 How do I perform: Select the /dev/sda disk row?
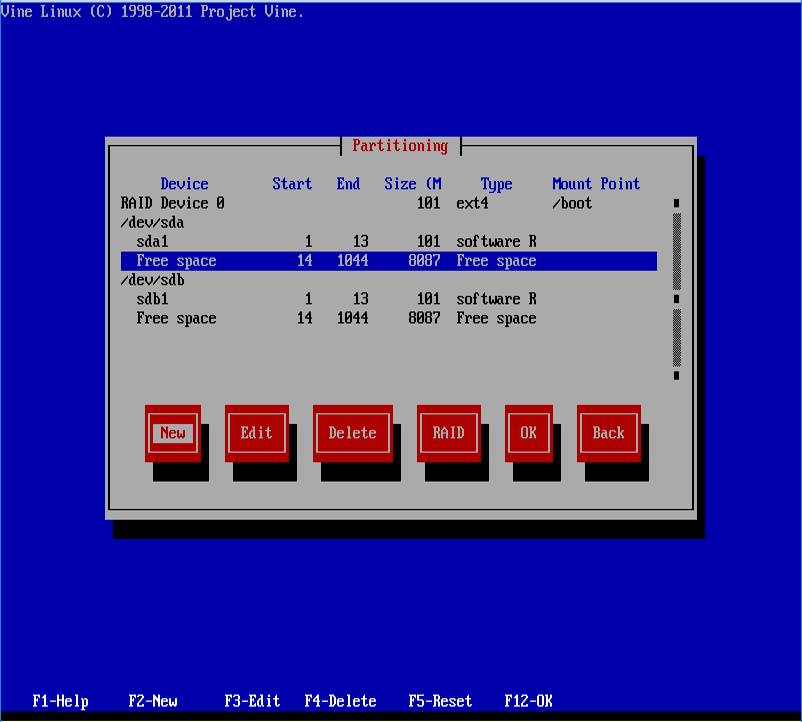click(x=389, y=223)
